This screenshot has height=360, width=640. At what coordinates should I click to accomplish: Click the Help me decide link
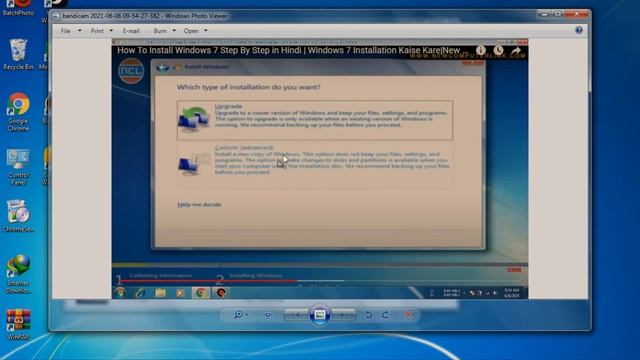point(199,204)
